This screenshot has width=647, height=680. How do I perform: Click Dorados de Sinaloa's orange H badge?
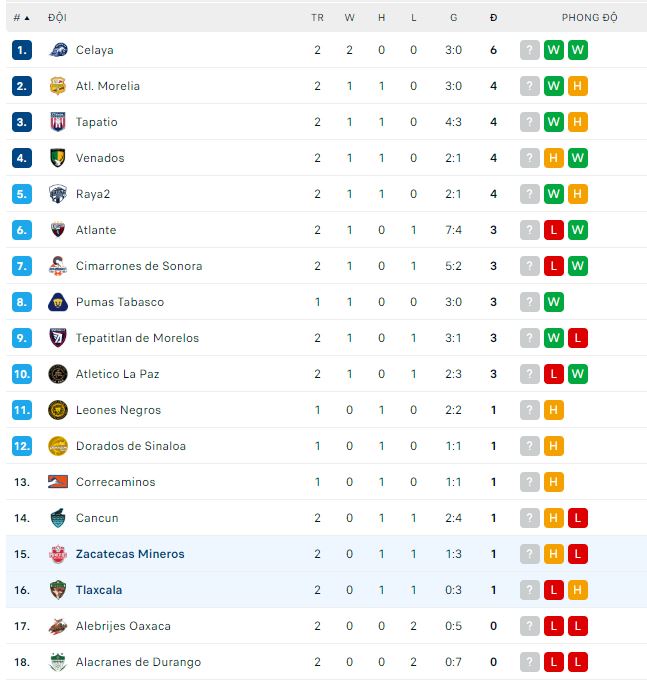click(554, 446)
